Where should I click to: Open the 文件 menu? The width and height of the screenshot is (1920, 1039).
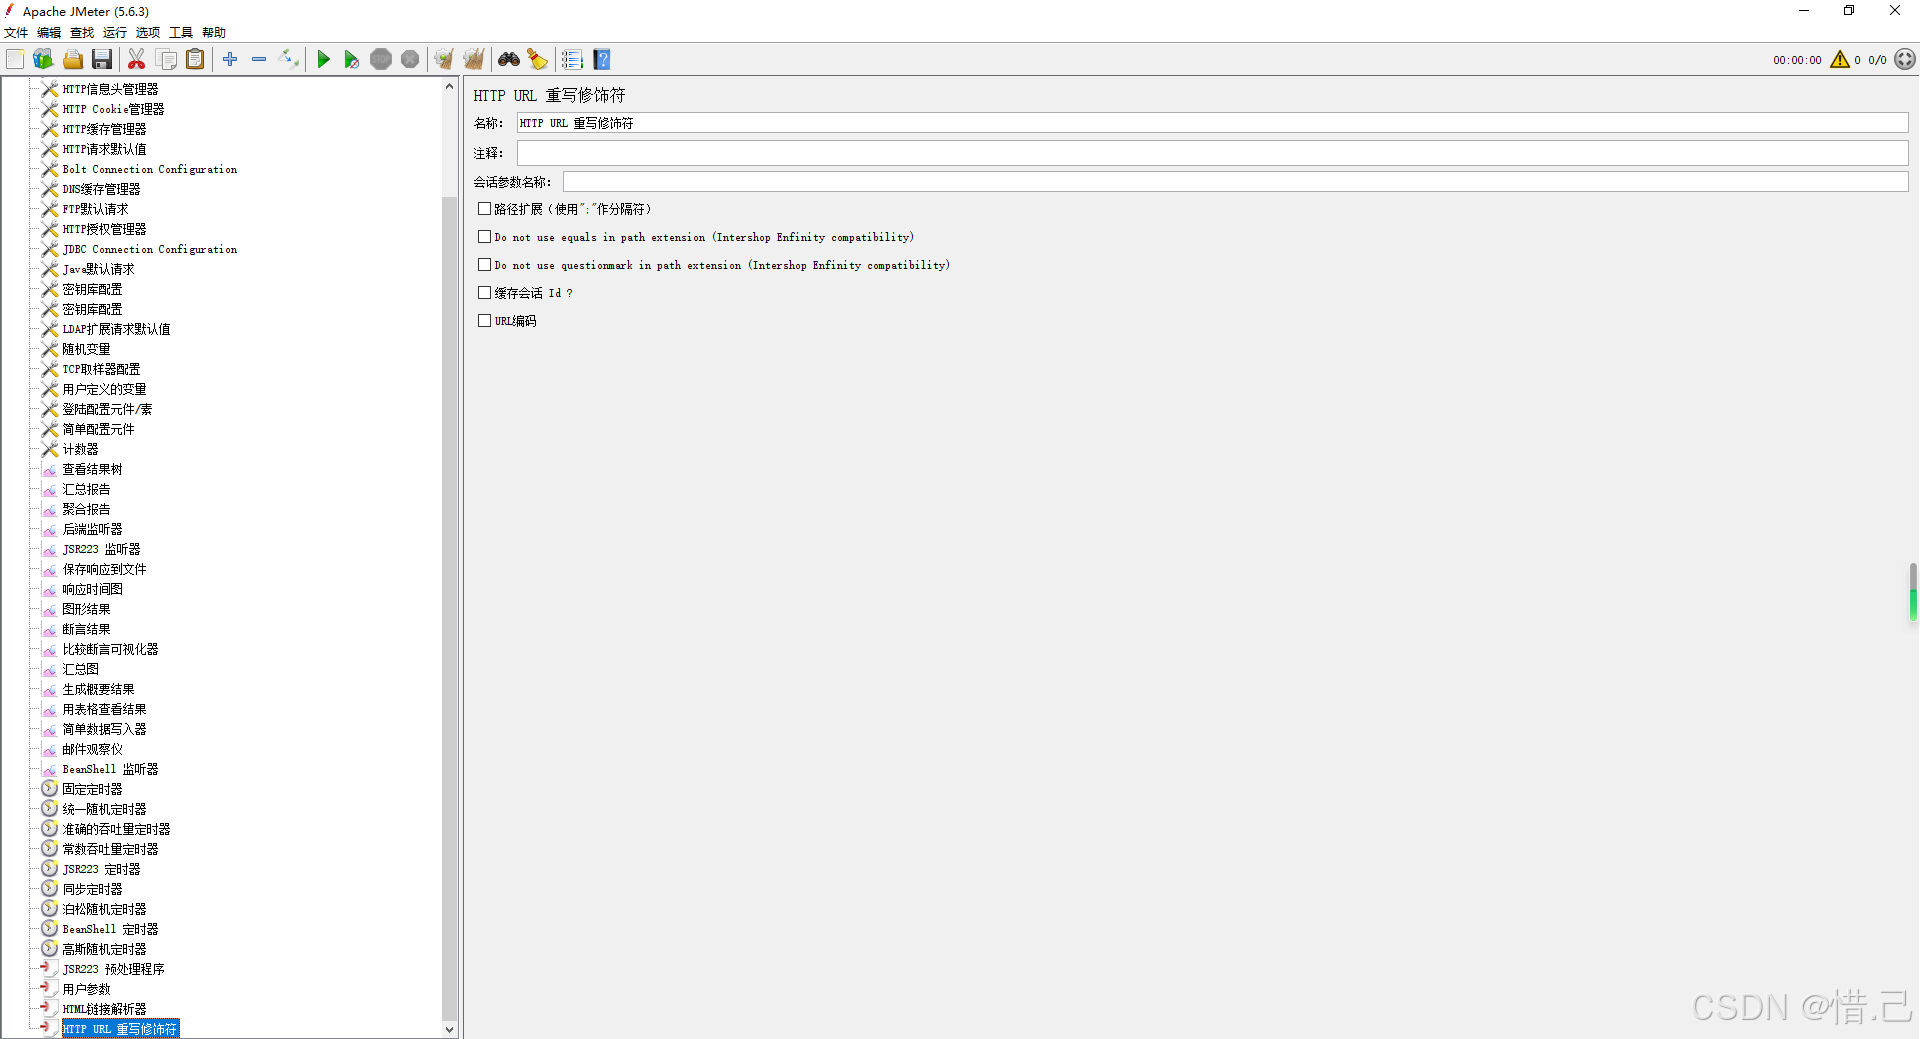point(16,33)
